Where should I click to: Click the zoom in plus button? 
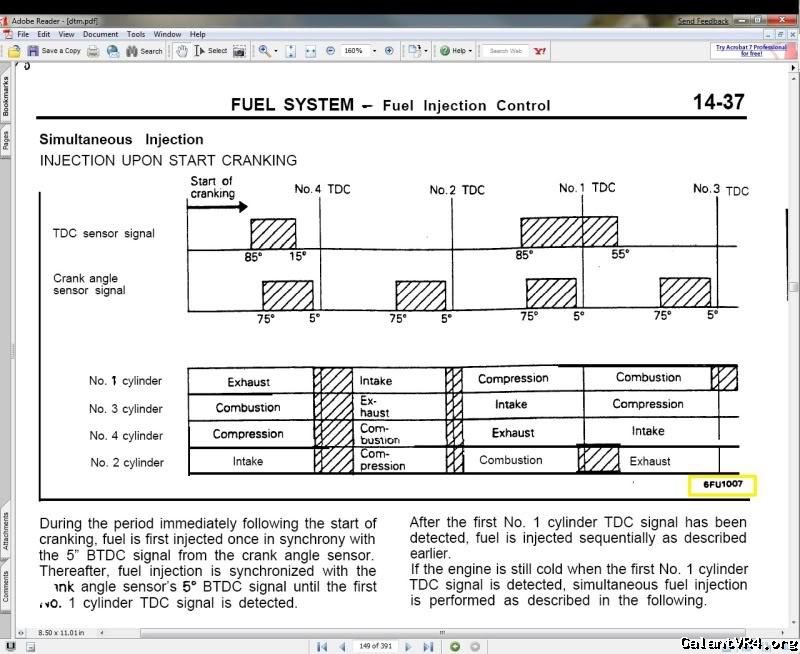pyautogui.click(x=389, y=51)
